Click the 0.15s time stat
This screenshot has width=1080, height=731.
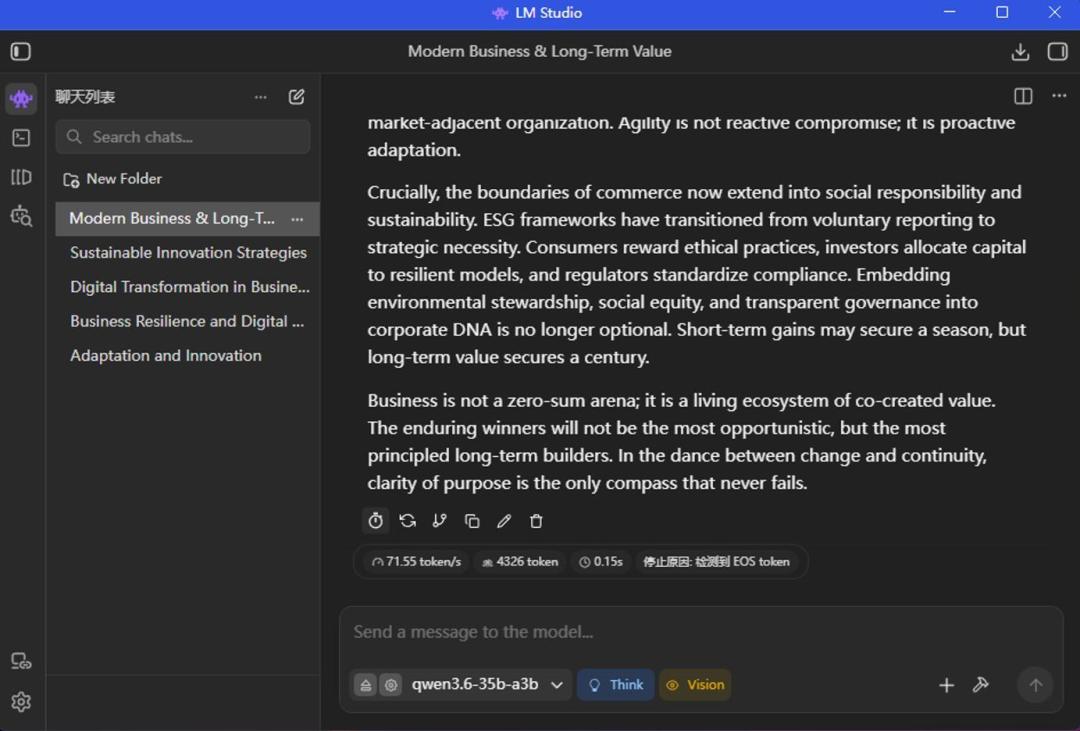(x=601, y=562)
